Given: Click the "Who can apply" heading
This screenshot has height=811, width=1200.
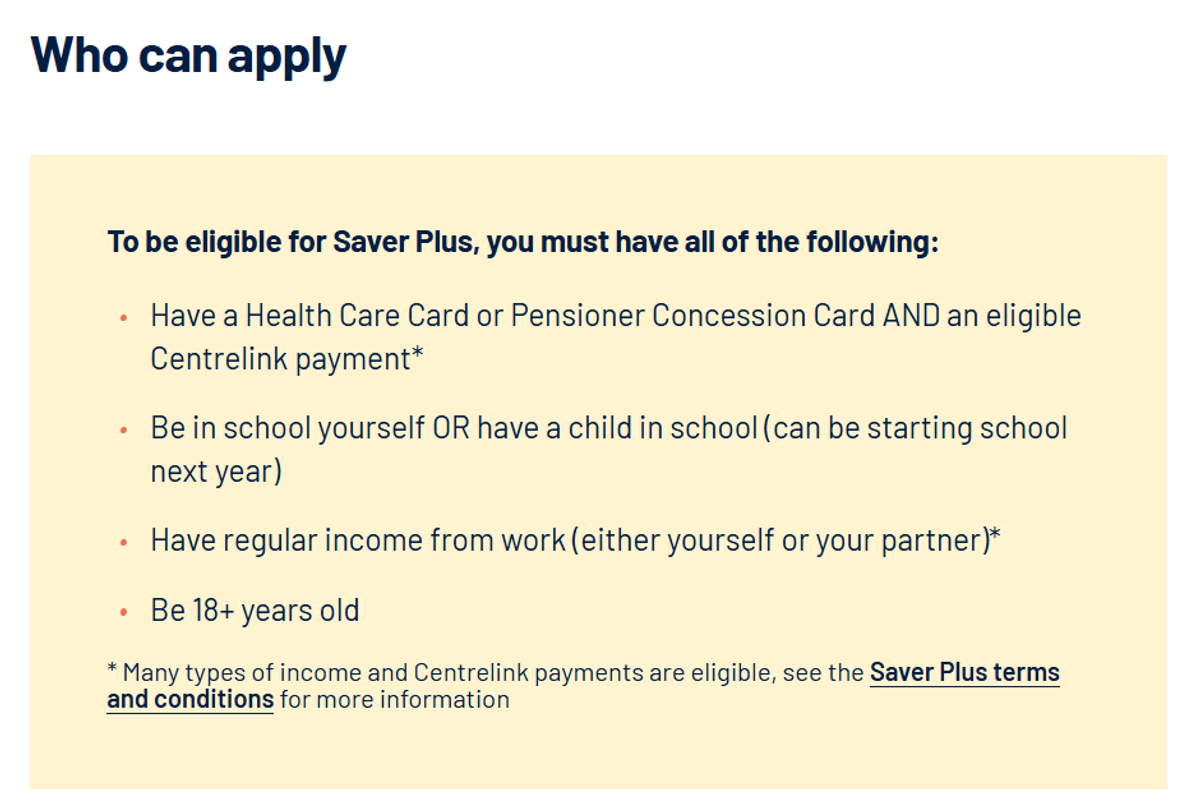Looking at the screenshot, I should [189, 56].
